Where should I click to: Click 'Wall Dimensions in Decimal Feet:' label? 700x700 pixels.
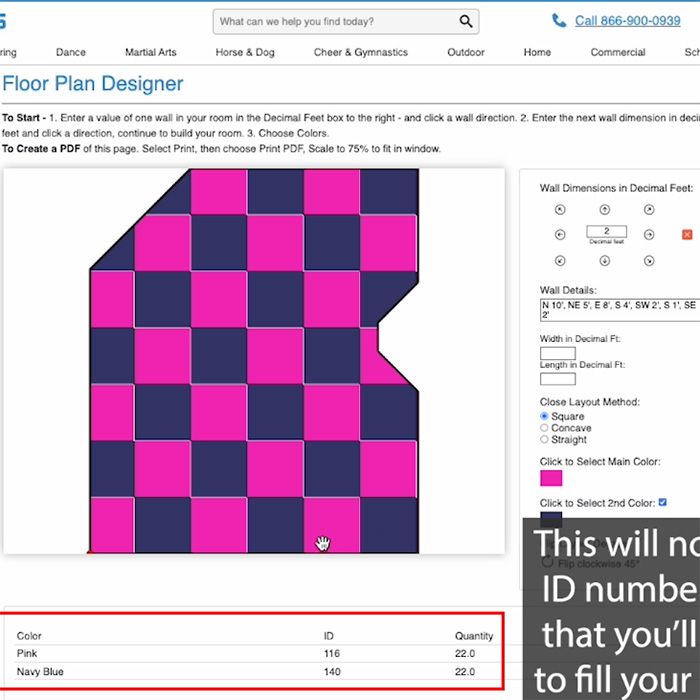(616, 188)
